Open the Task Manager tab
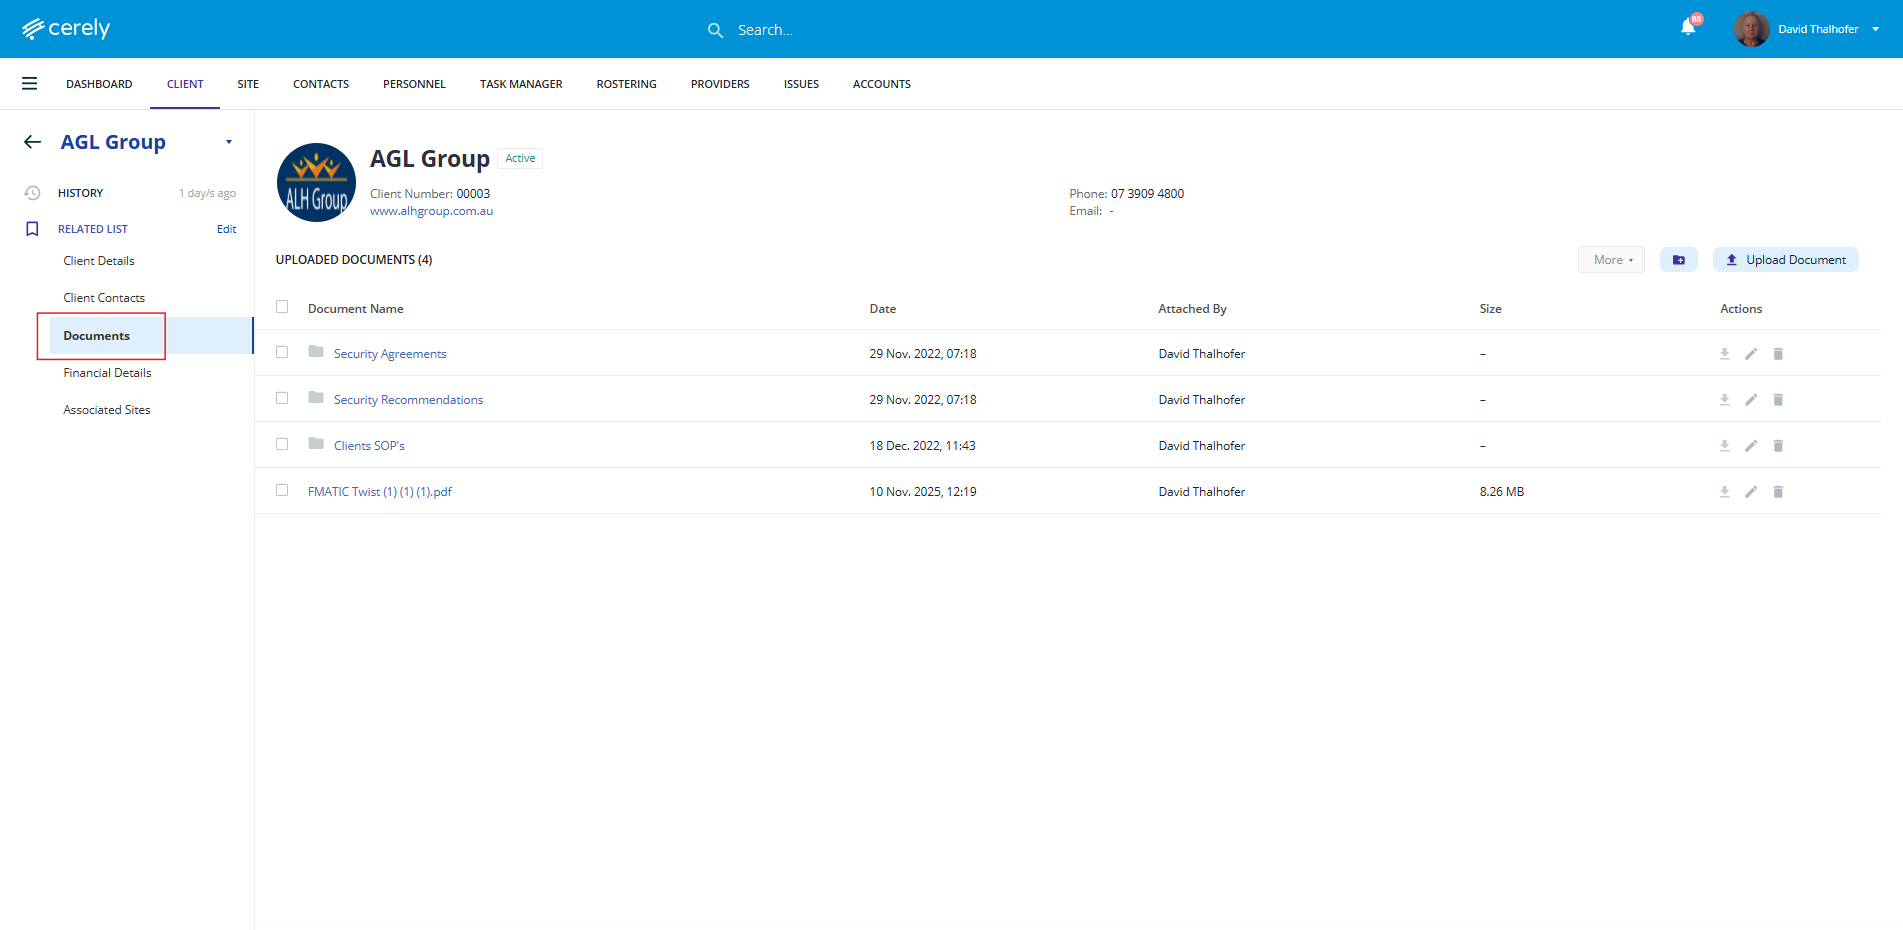This screenshot has height=930, width=1903. pos(521,84)
